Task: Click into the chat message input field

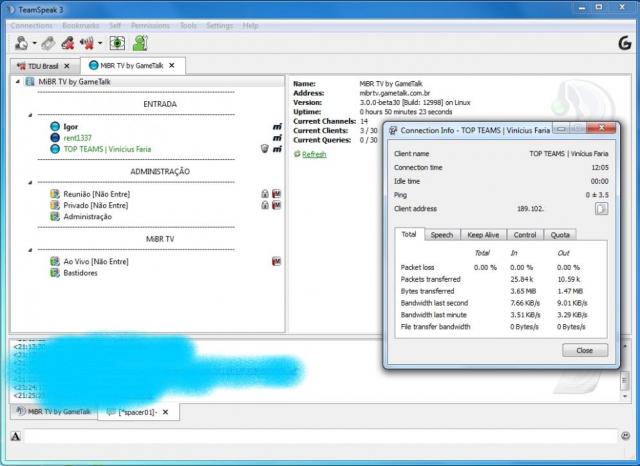Action: pyautogui.click(x=320, y=436)
